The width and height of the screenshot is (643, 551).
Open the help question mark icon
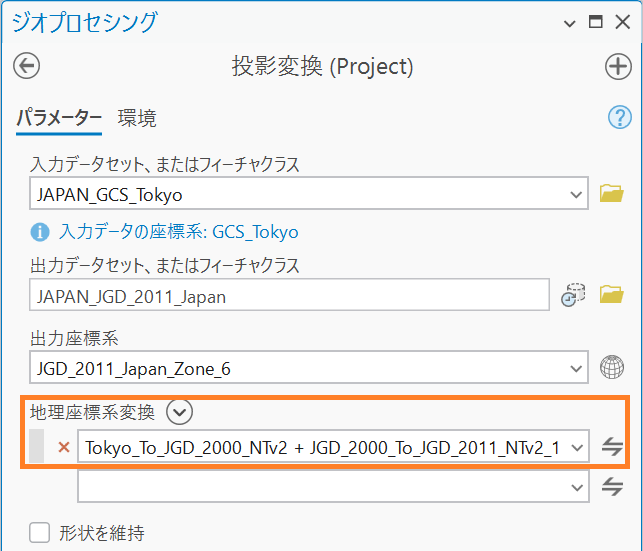coord(619,117)
